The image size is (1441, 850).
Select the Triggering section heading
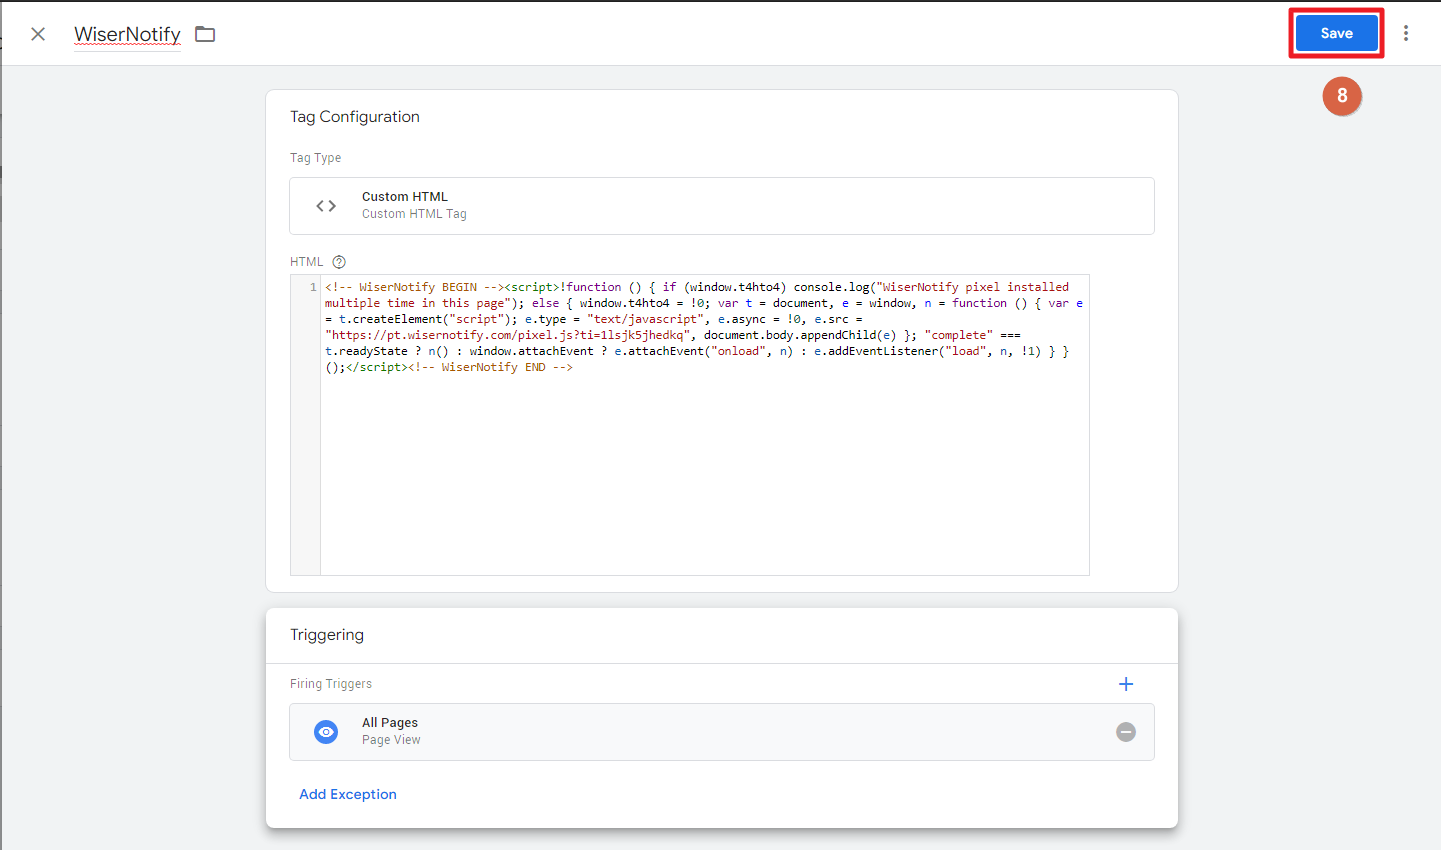327,635
